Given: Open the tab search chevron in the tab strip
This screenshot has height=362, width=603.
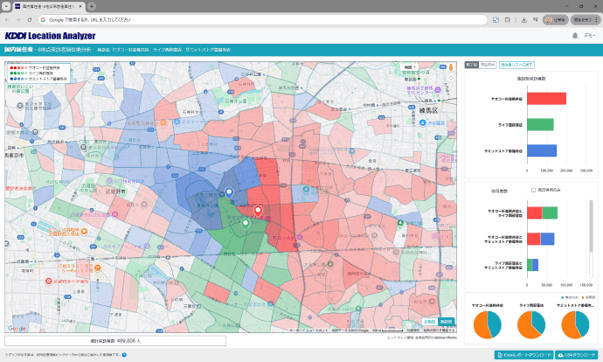Looking at the screenshot, I should coord(6,7).
